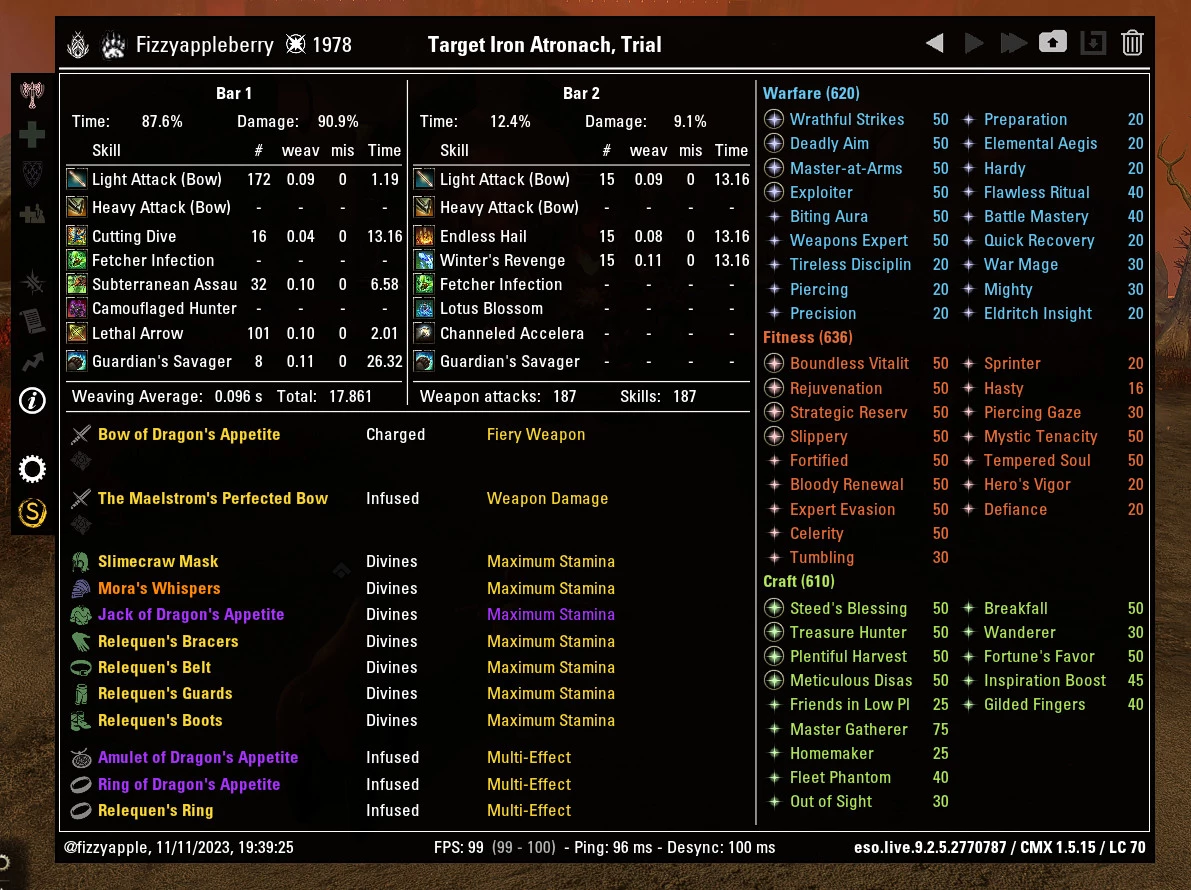
Task: Click the Warfare (620) section heading
Action: click(x=811, y=93)
